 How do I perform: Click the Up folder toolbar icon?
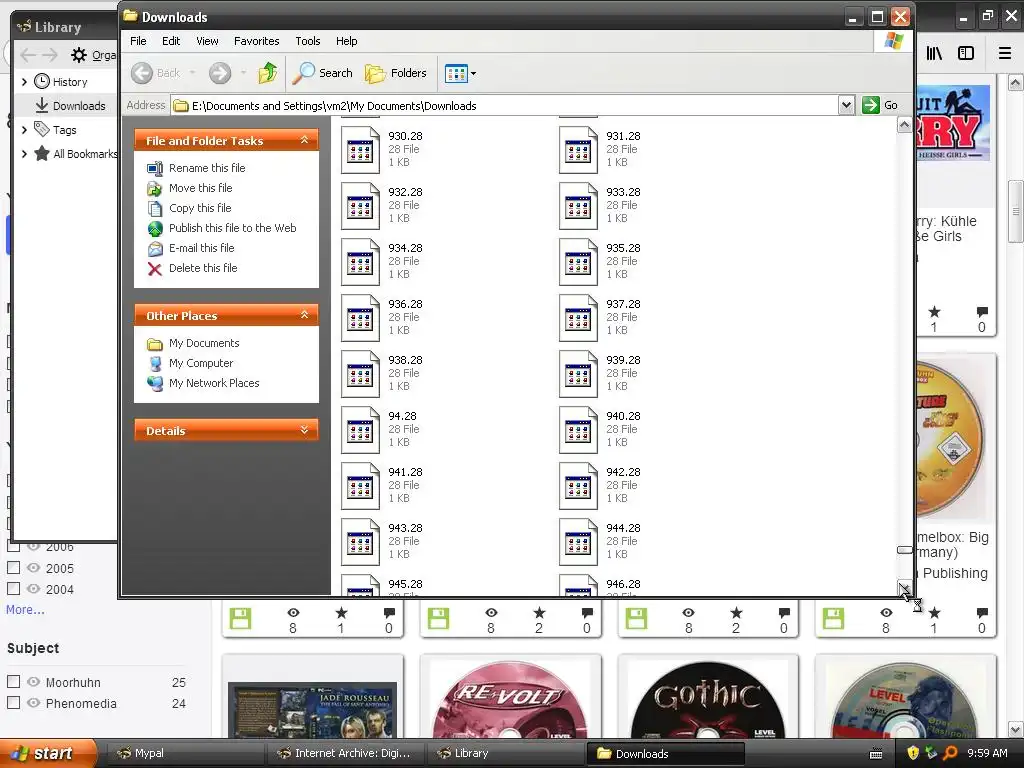click(267, 73)
